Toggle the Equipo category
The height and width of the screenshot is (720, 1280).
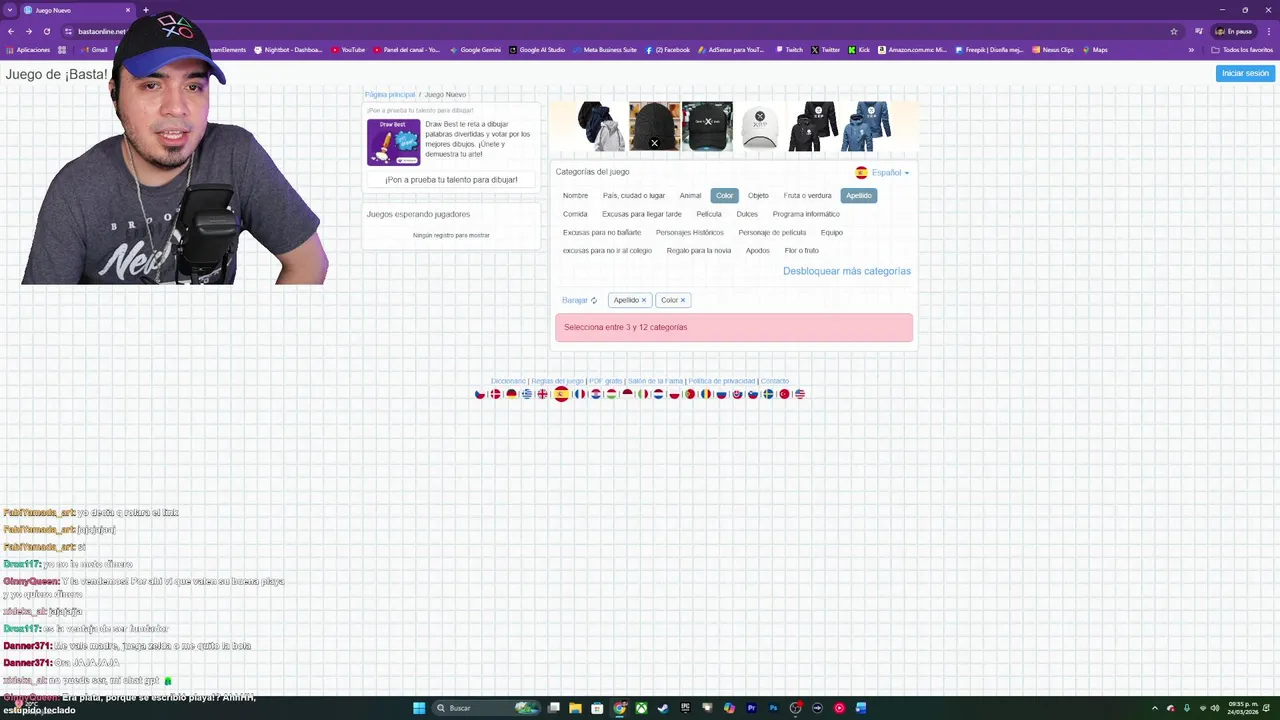[x=832, y=233]
